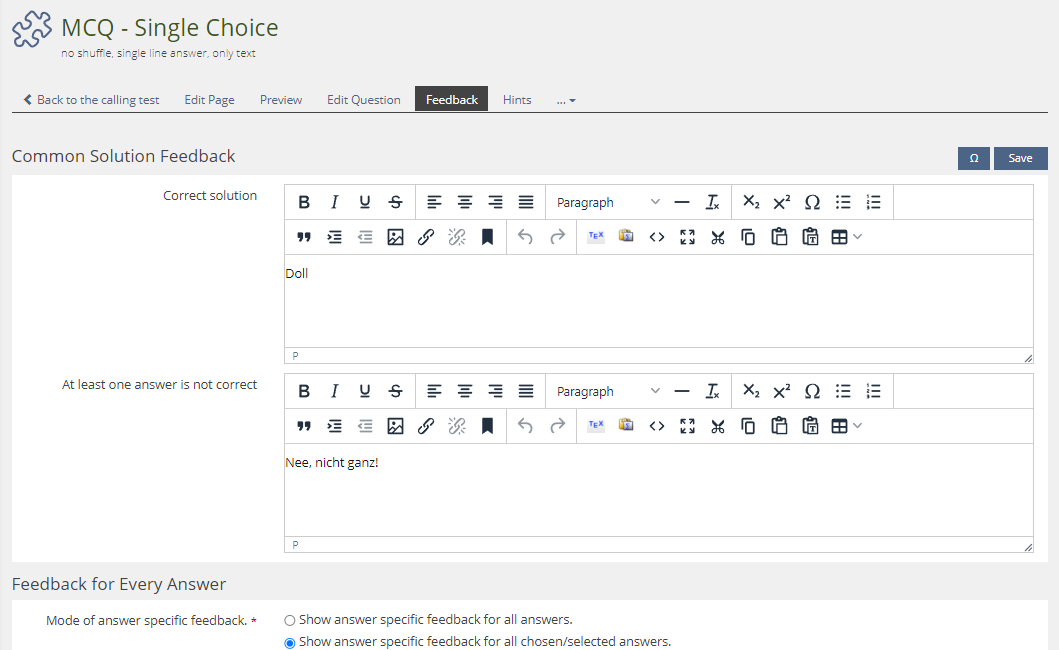Open the Hints tab

(517, 100)
